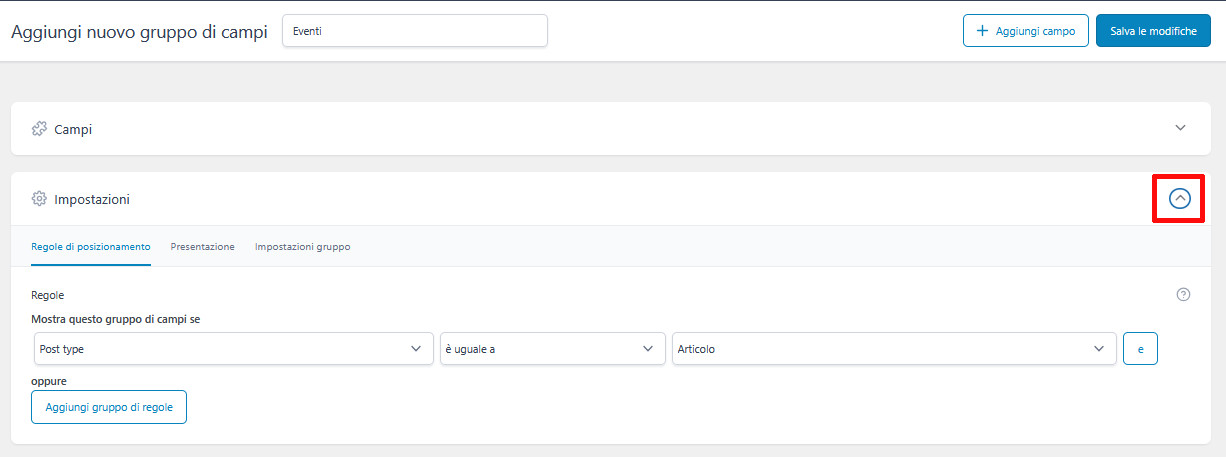Add an 'e' rule condition

point(1141,349)
